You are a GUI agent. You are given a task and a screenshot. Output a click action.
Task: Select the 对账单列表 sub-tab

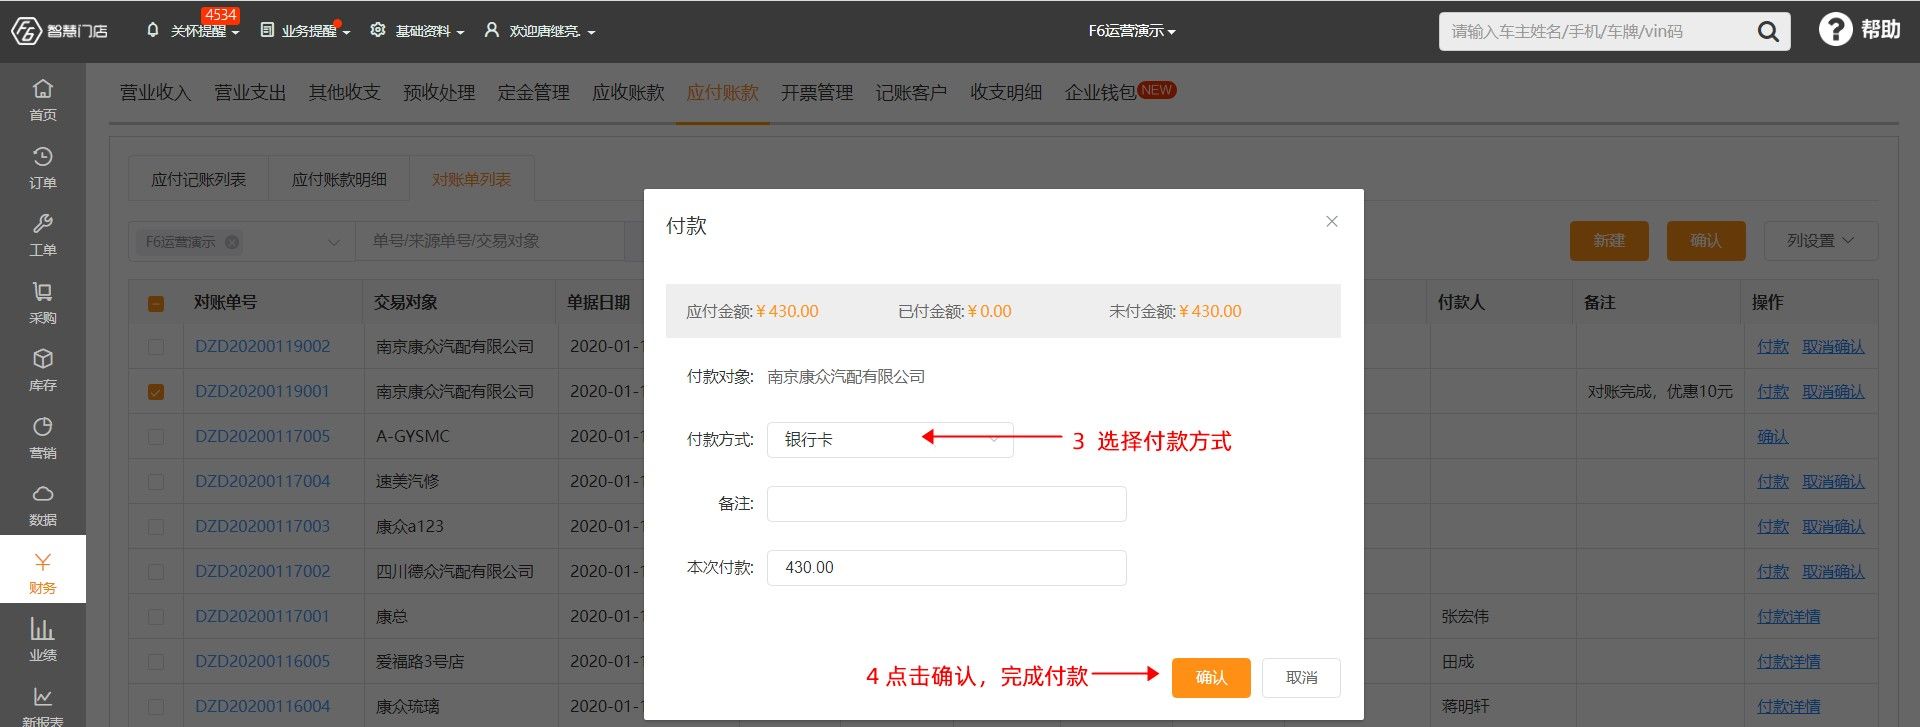coord(471,180)
